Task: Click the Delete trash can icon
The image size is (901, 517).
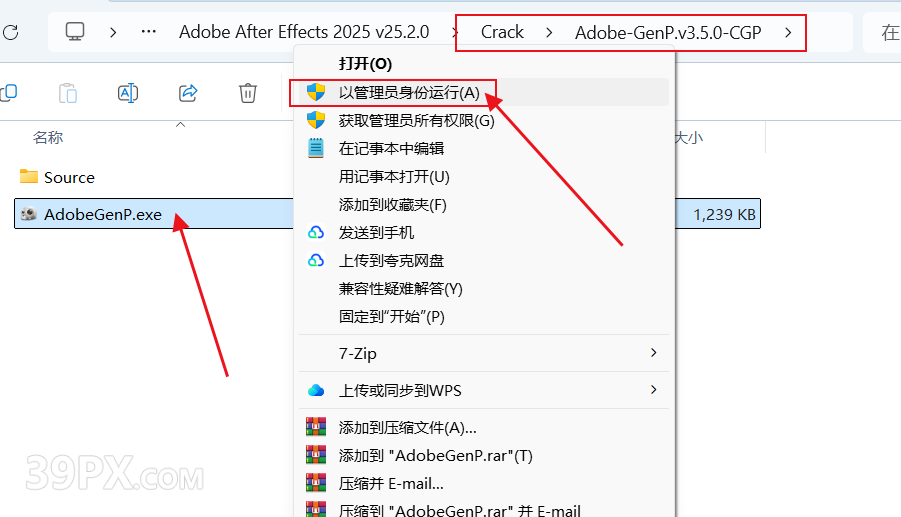Action: point(248,92)
